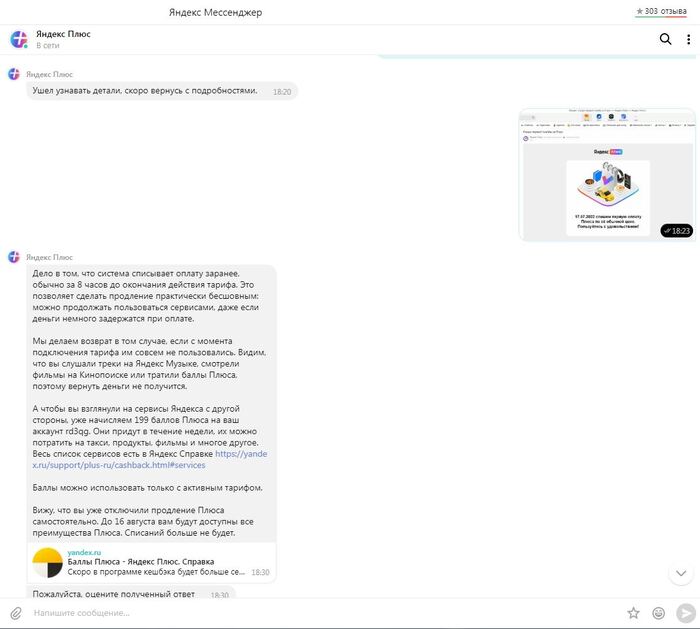
Task: Click the Яндекс Плюс chat title
Action: [63, 34]
